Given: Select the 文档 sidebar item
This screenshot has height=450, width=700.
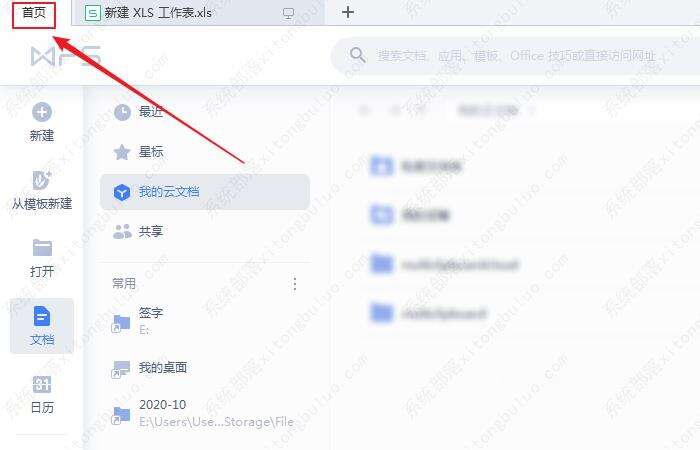Looking at the screenshot, I should coord(42,326).
